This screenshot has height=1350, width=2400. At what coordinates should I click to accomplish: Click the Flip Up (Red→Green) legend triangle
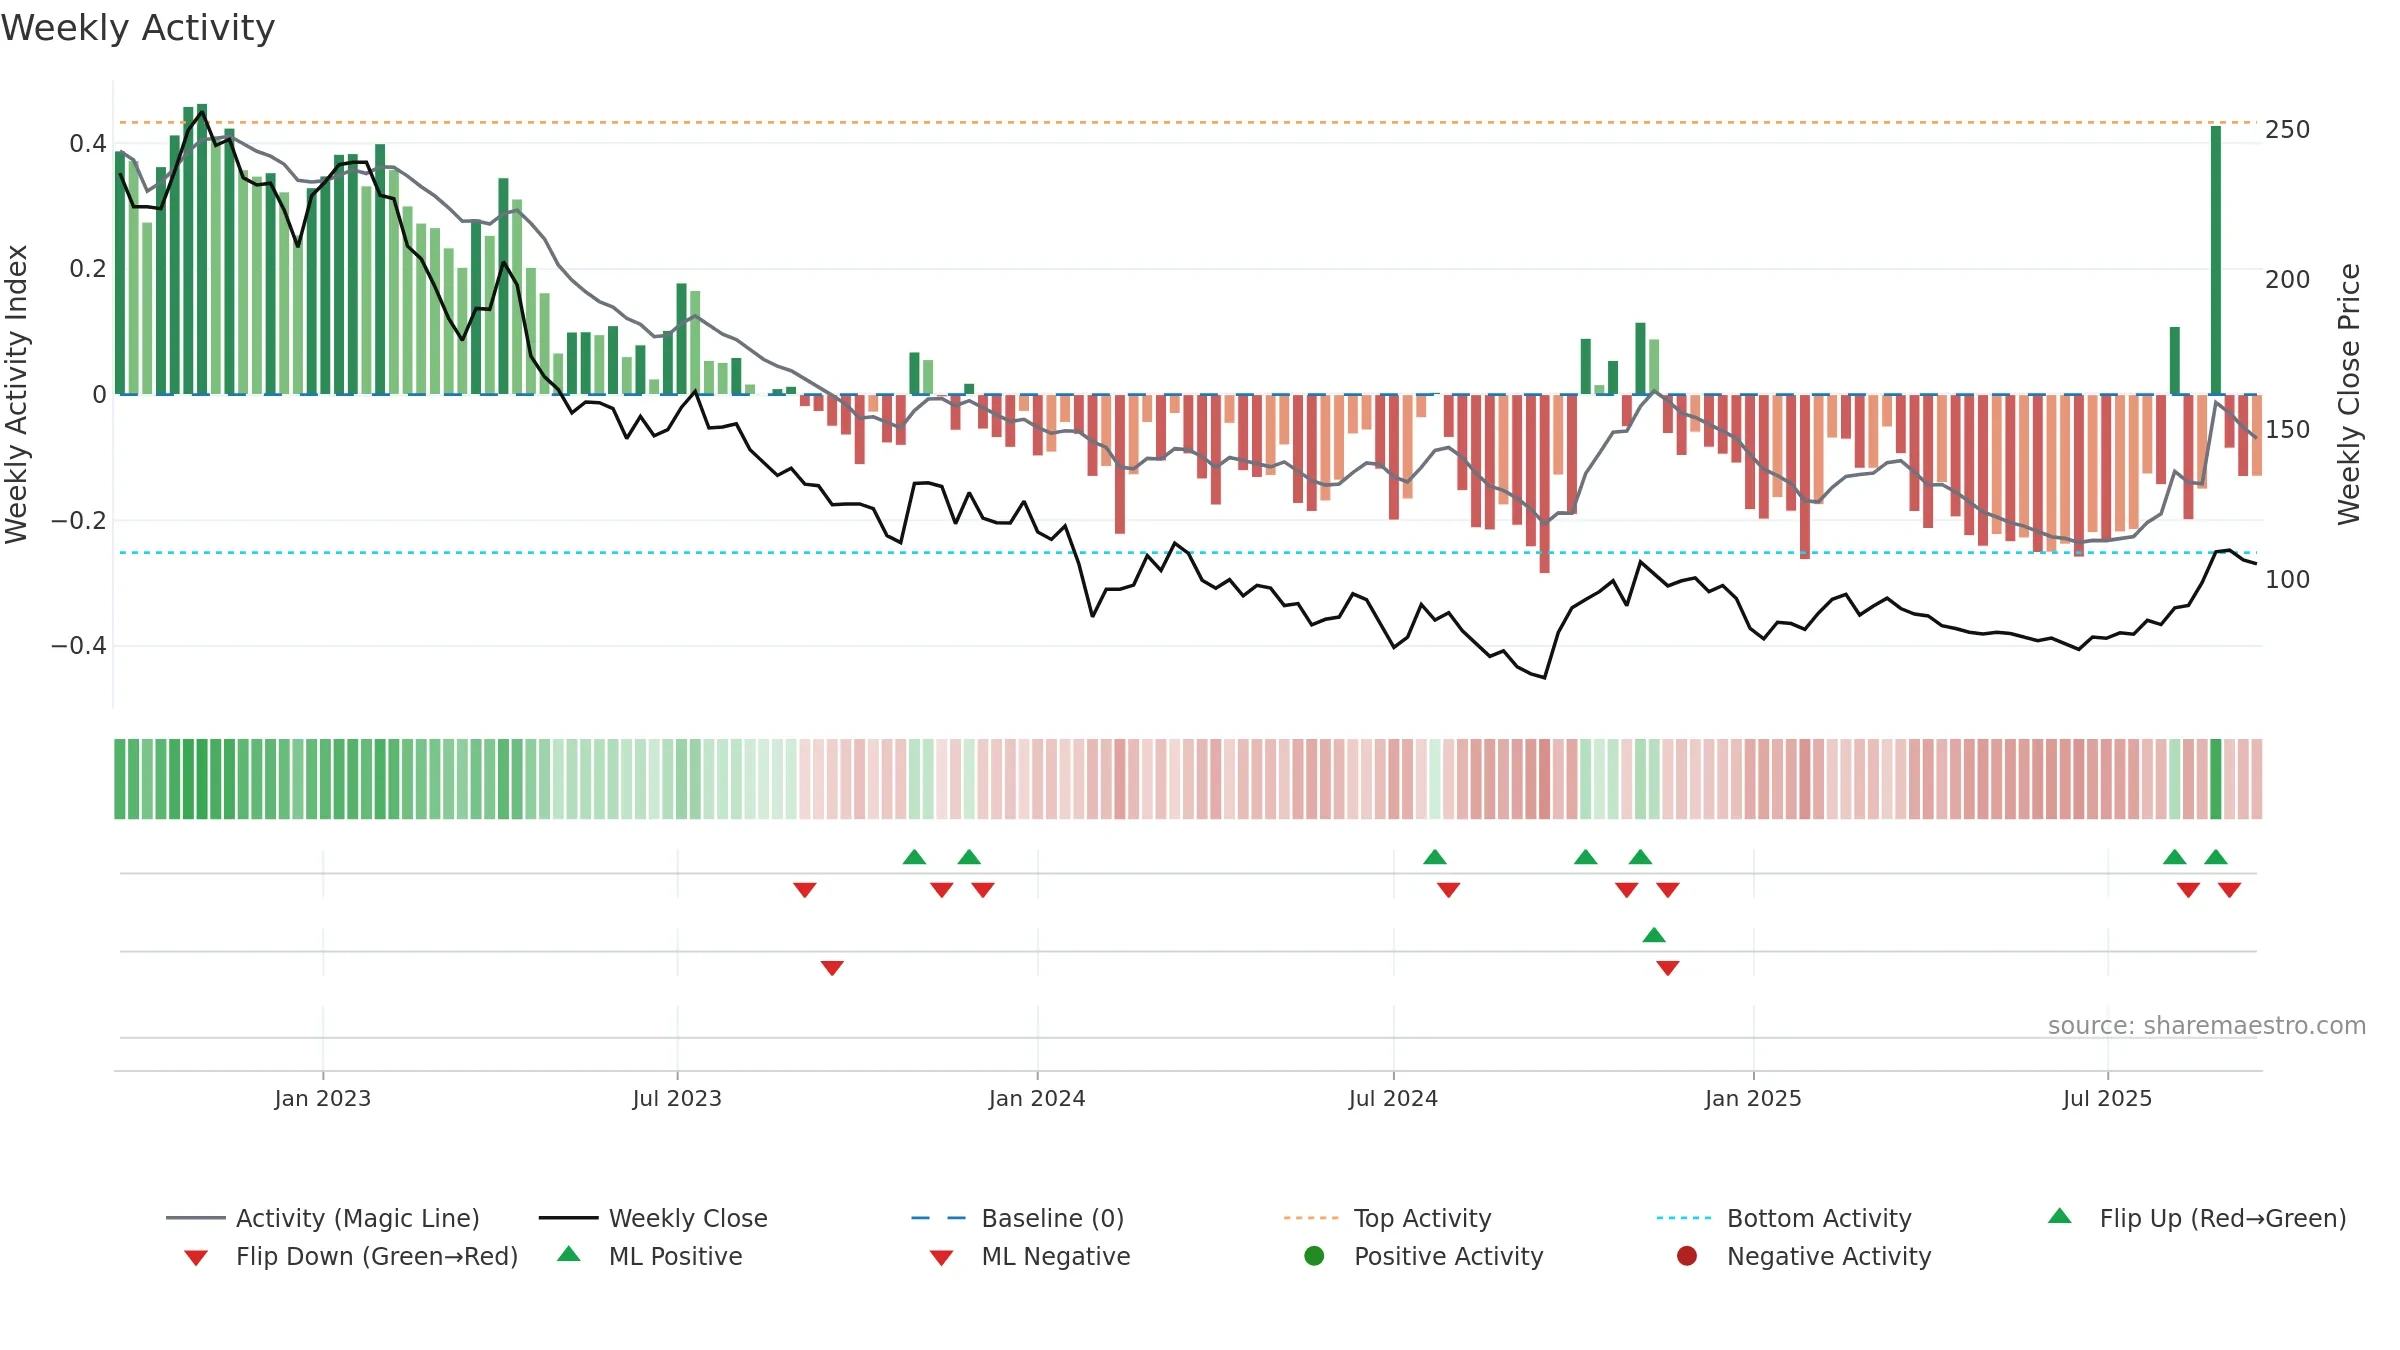[x=2060, y=1216]
